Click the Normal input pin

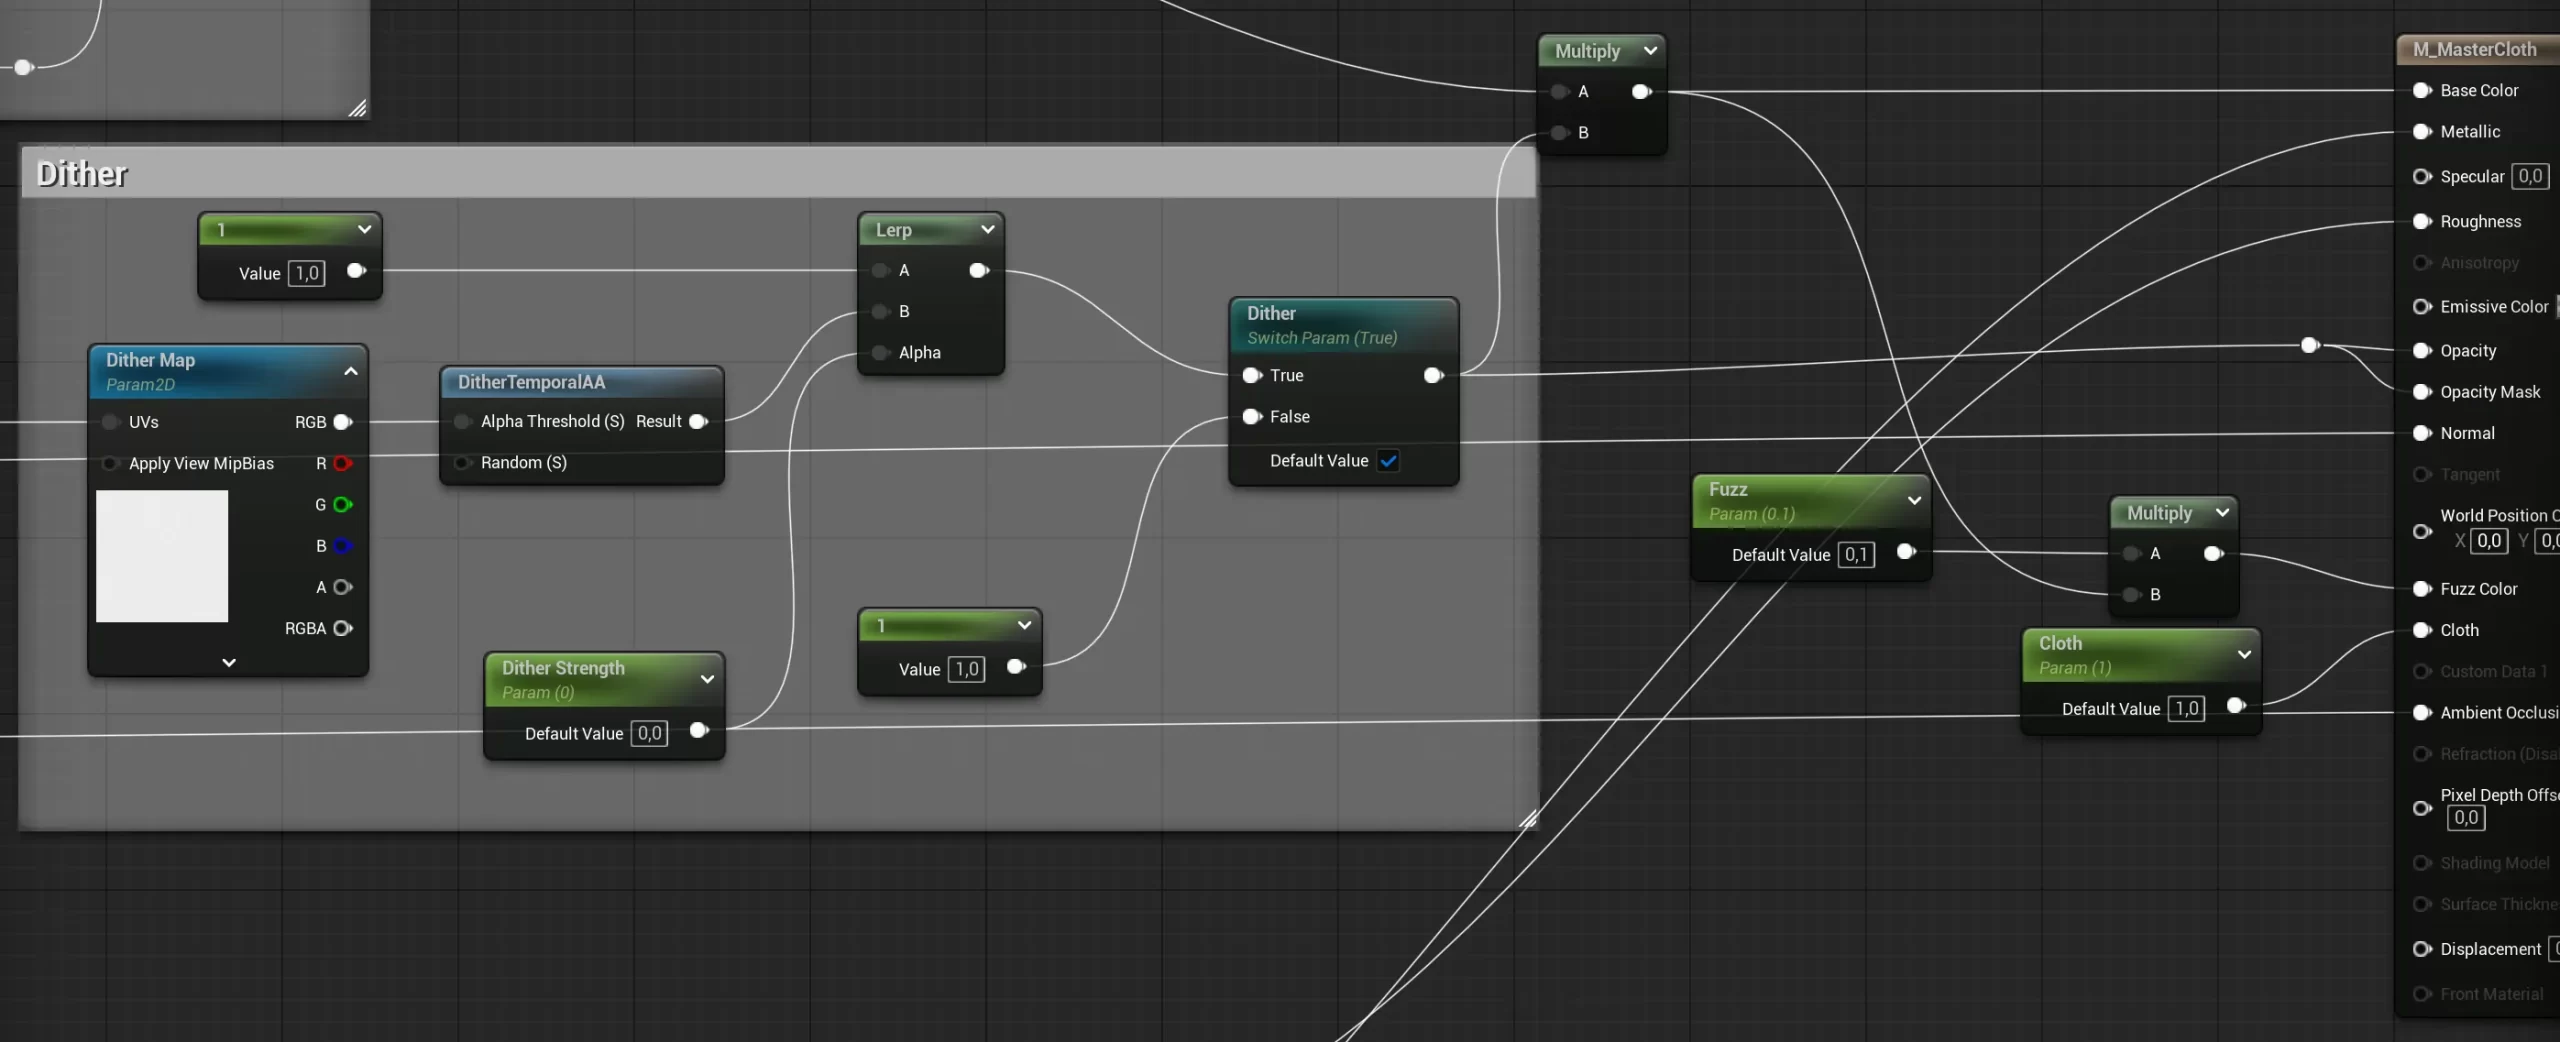(x=2422, y=433)
